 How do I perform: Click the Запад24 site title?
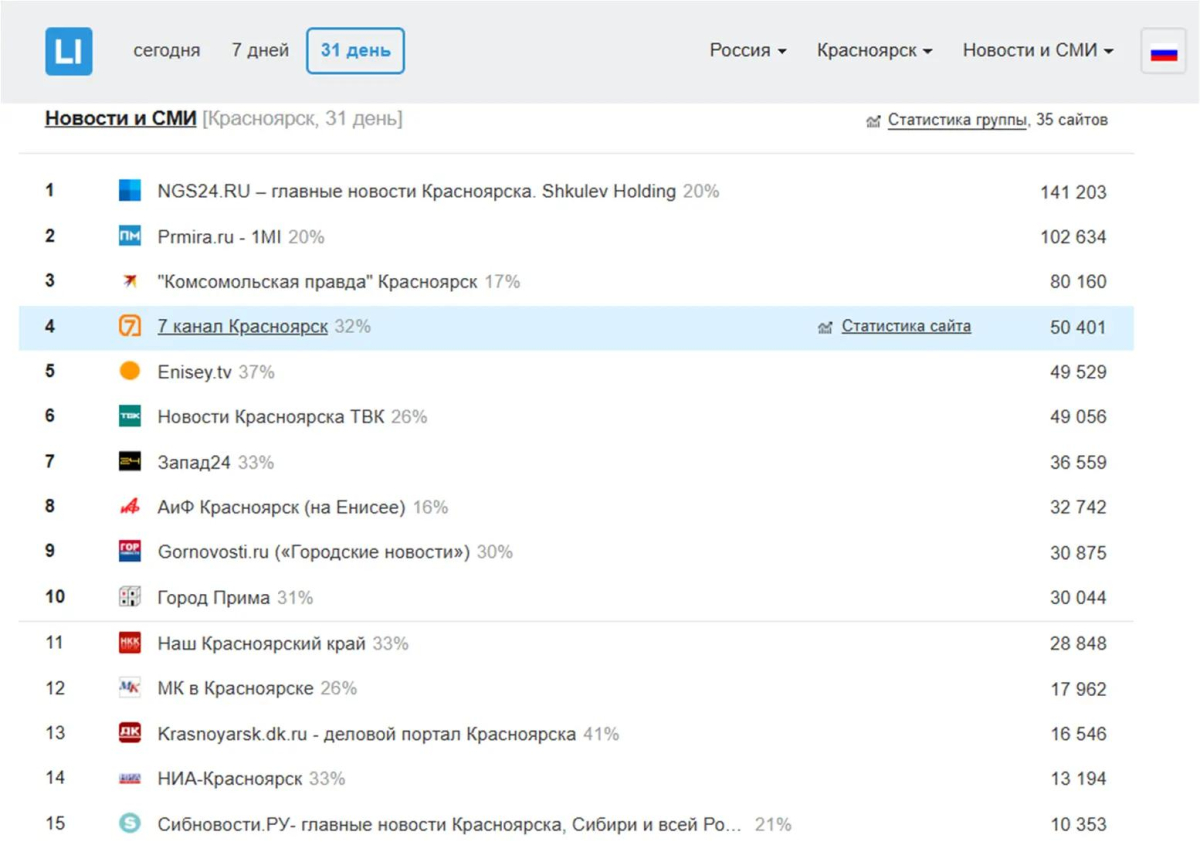pos(196,462)
